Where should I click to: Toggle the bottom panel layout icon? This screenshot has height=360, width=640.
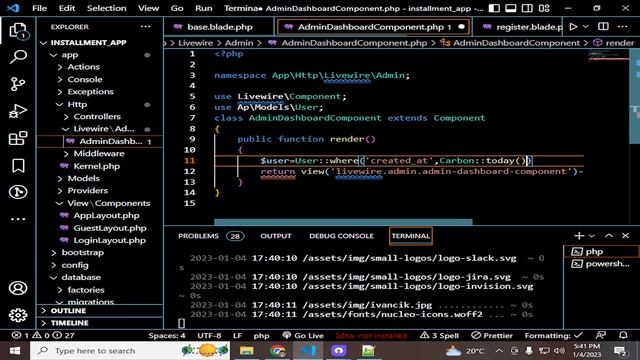coord(511,8)
